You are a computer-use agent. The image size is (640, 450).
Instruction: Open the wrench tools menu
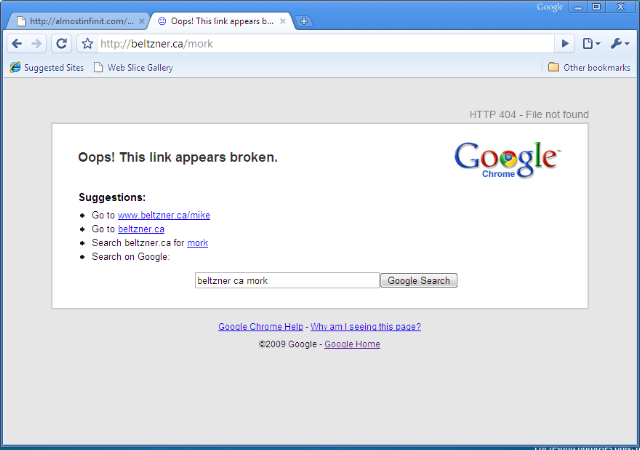[620, 43]
